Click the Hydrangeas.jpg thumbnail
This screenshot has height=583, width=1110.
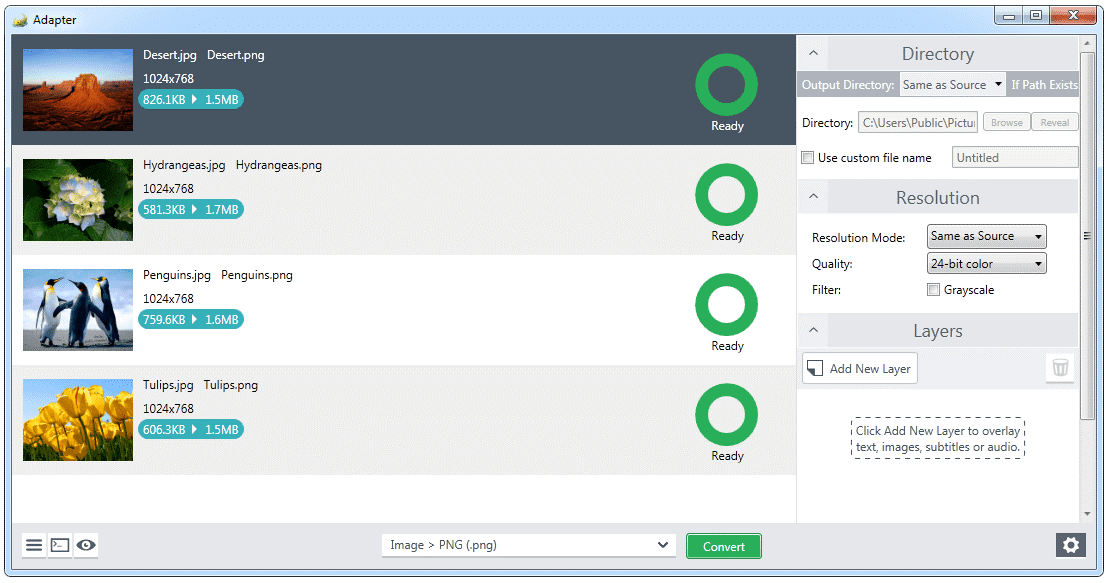77,200
